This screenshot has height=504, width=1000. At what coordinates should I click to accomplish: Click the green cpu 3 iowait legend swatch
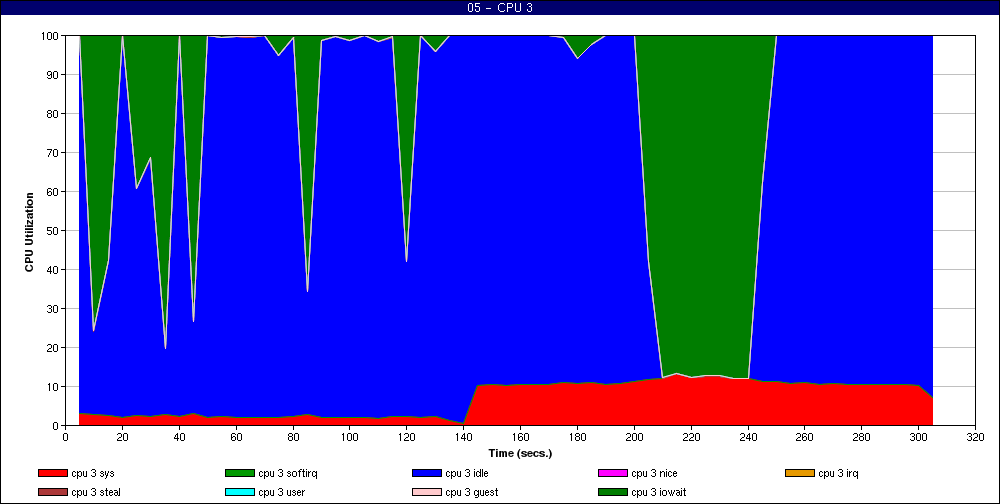click(612, 492)
